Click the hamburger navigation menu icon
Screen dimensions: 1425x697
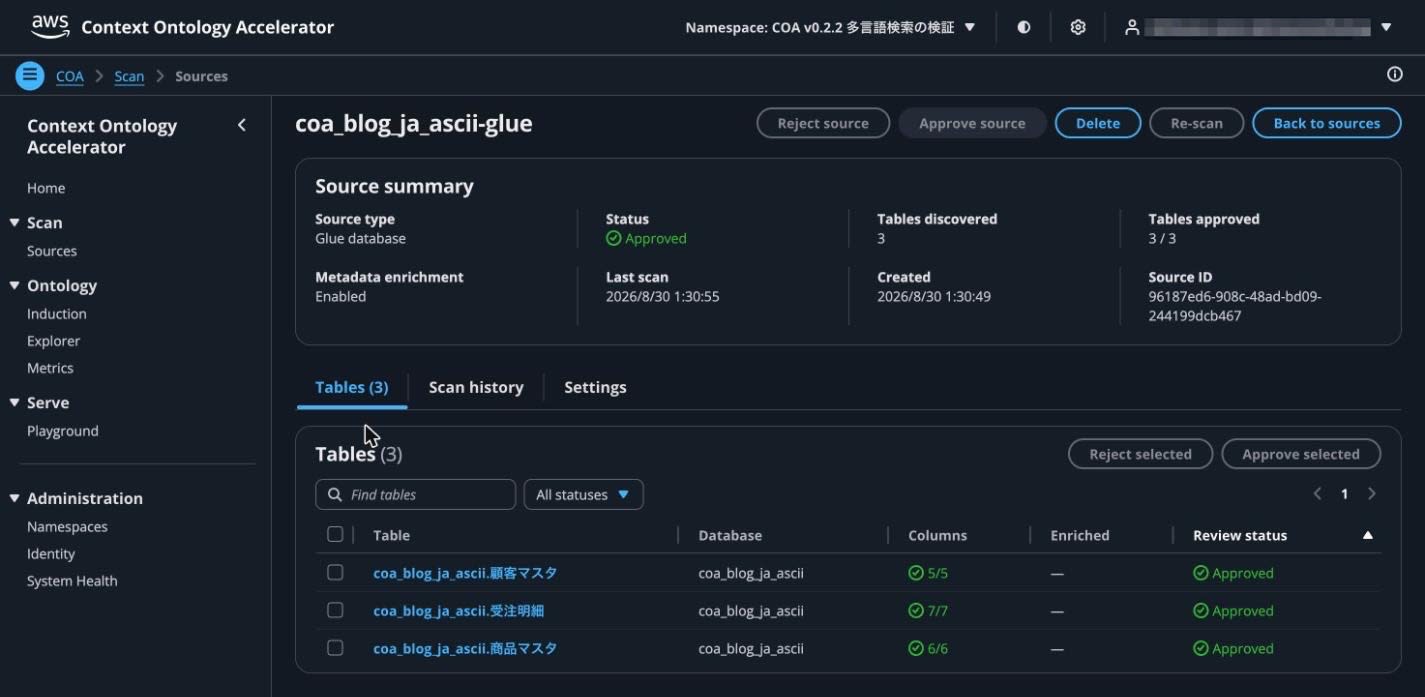coord(30,75)
